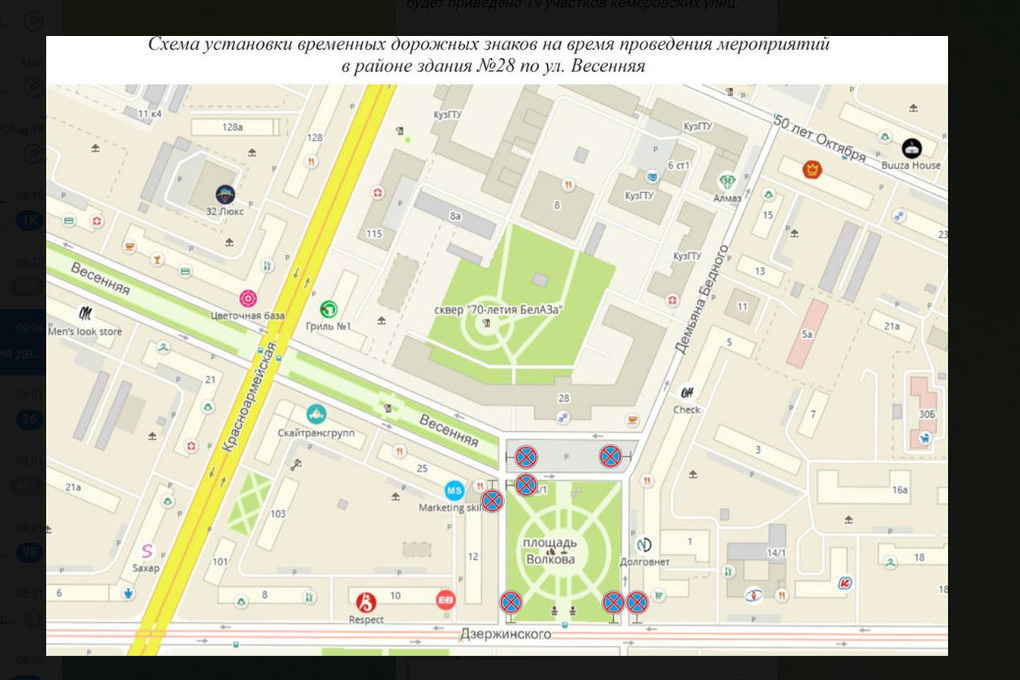Click building number 14/1 label
Image resolution: width=1020 pixels, height=680 pixels.
[x=775, y=552]
